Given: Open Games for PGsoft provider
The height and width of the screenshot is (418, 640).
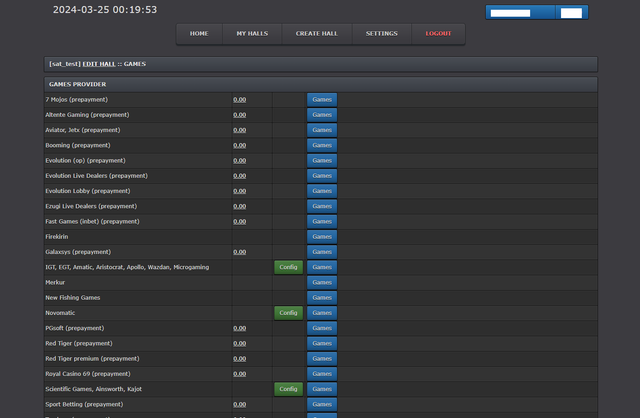Looking at the screenshot, I should pyautogui.click(x=322, y=328).
